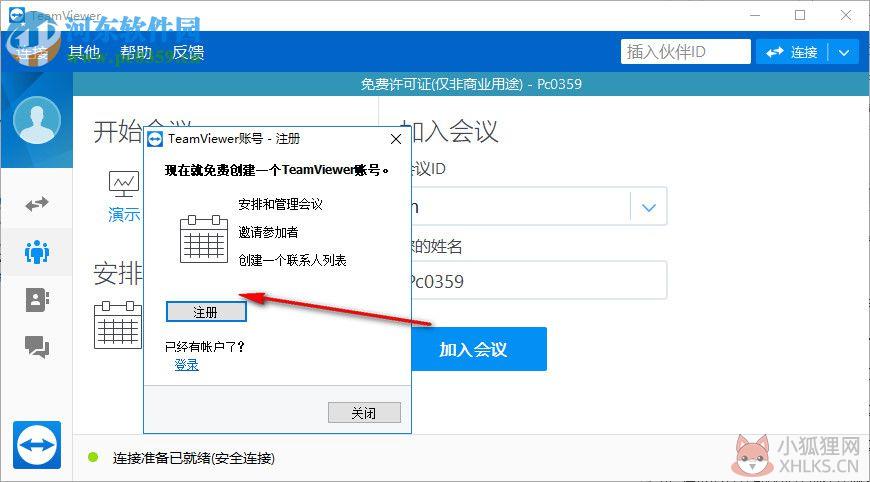Click the 加入会议 button
870x482 pixels.
click(x=479, y=349)
